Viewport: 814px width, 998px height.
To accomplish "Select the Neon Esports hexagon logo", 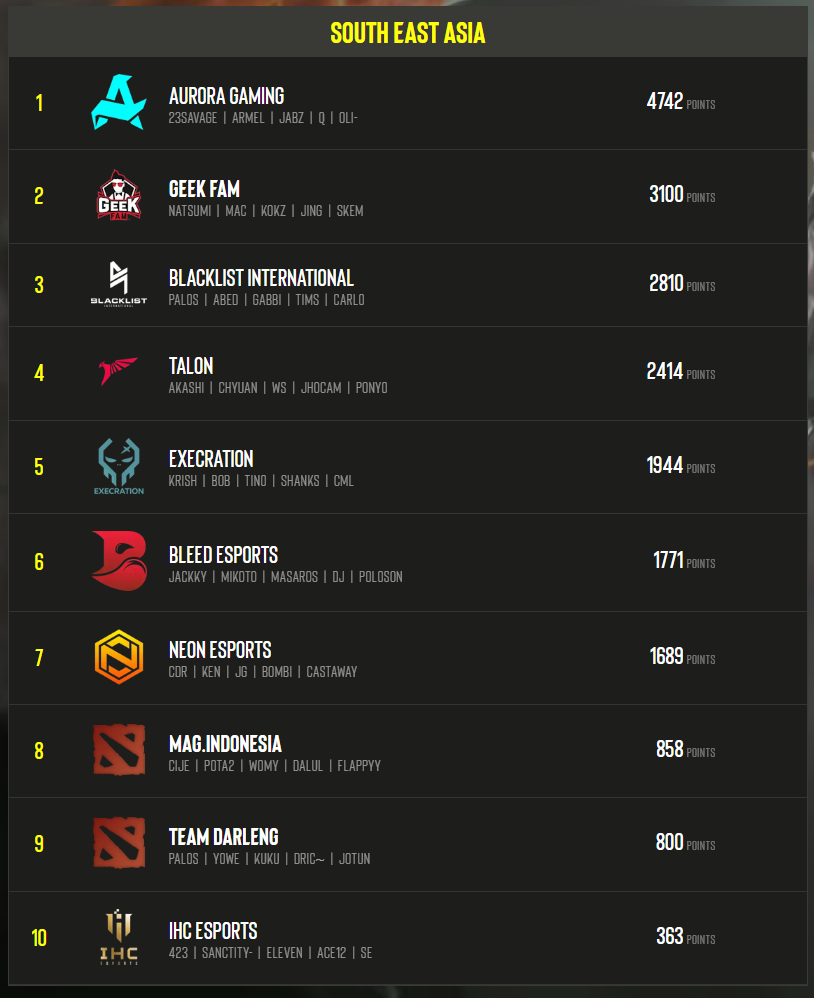I will point(118,657).
